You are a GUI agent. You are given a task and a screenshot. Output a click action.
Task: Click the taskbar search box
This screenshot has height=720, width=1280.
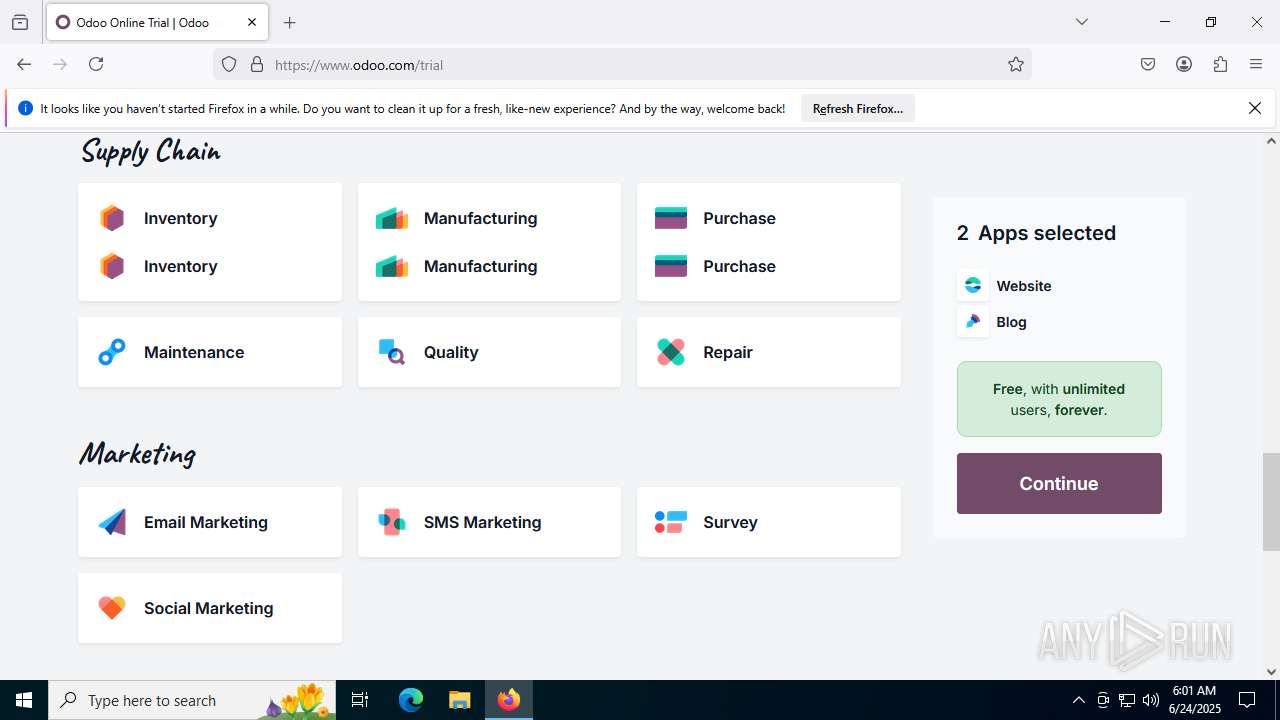coord(192,700)
